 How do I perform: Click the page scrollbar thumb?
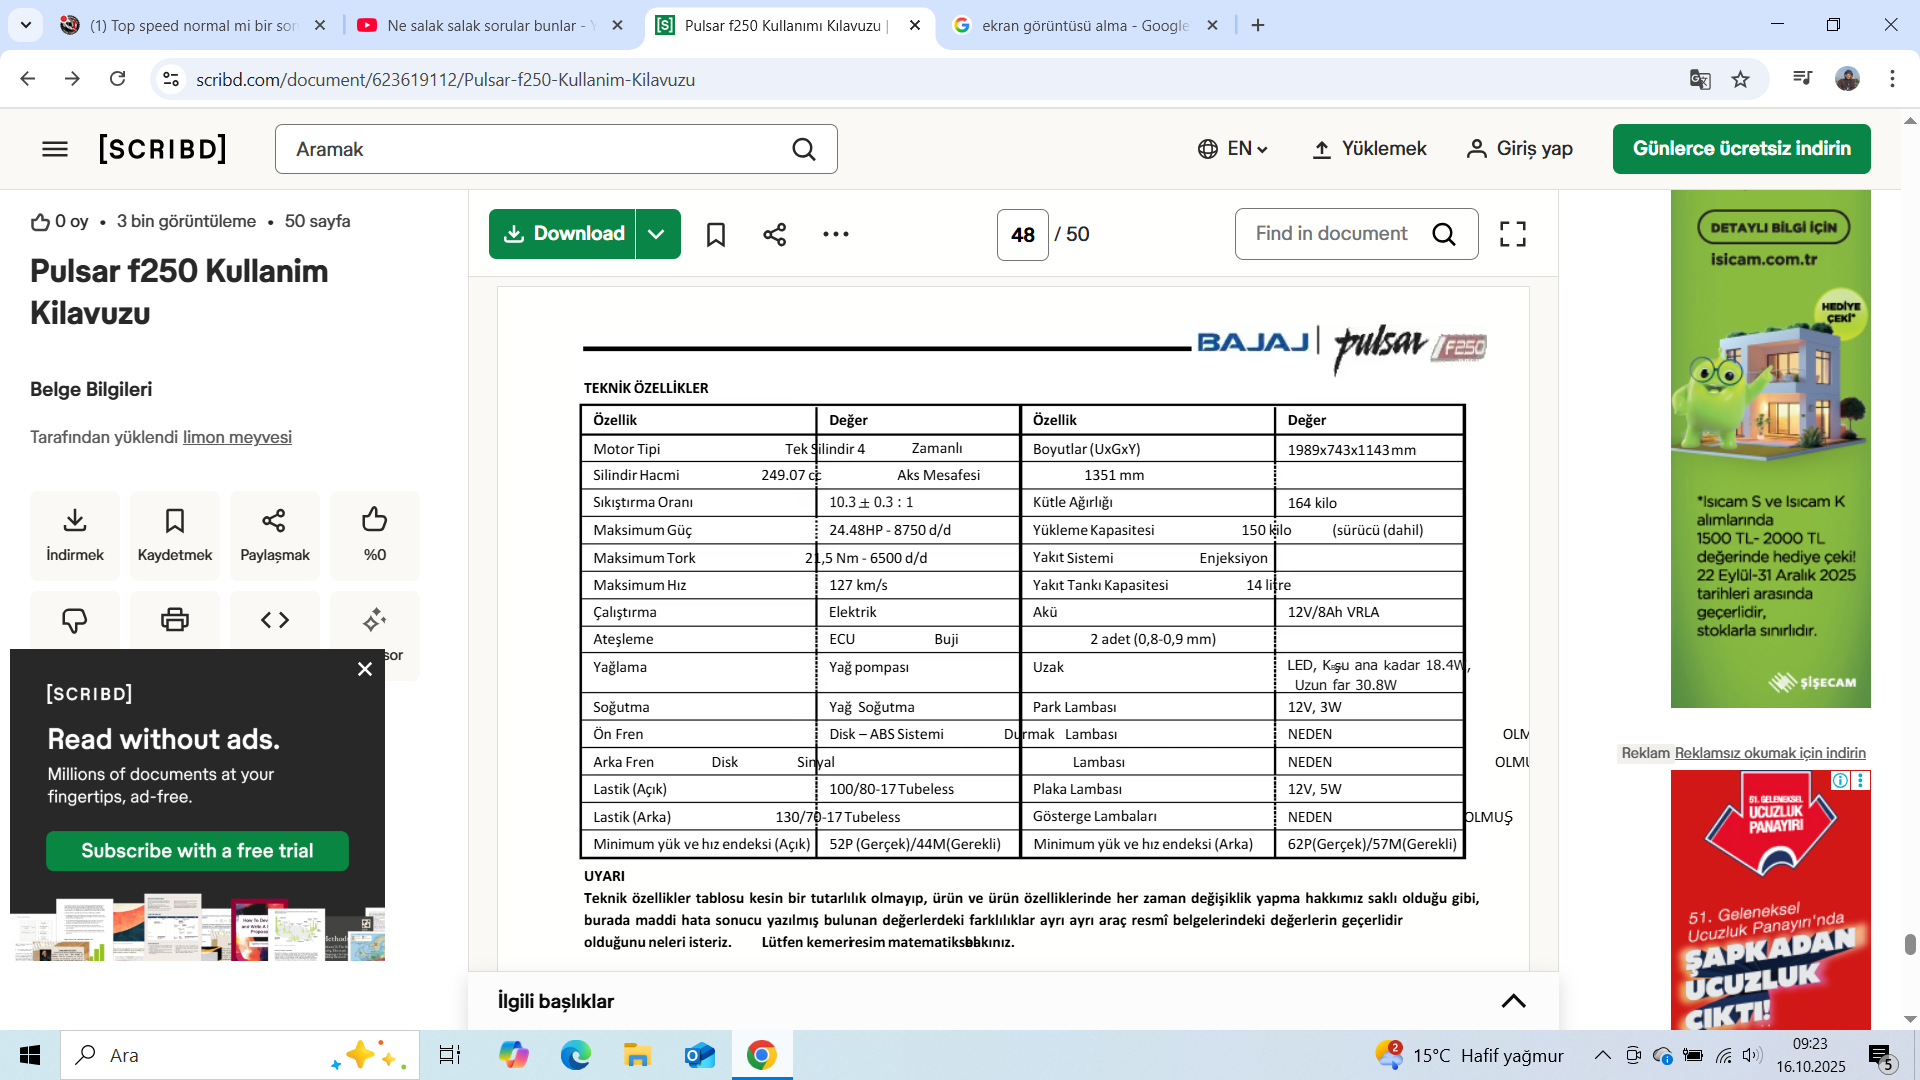[1910, 944]
